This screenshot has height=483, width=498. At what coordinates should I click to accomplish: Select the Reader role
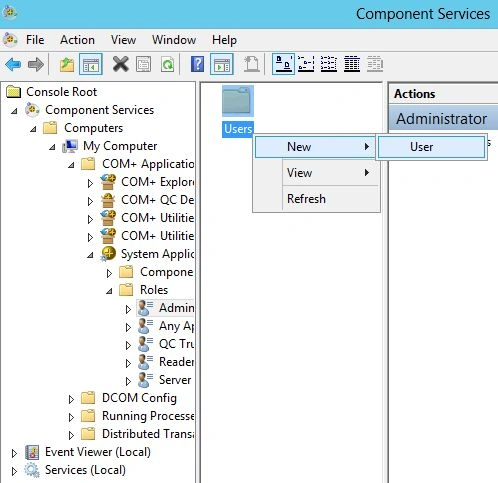(176, 362)
